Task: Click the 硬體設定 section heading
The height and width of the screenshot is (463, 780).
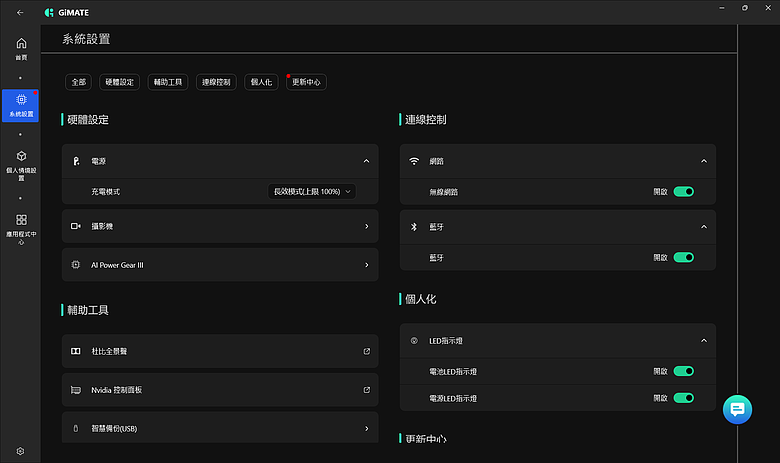Action: tap(88, 119)
